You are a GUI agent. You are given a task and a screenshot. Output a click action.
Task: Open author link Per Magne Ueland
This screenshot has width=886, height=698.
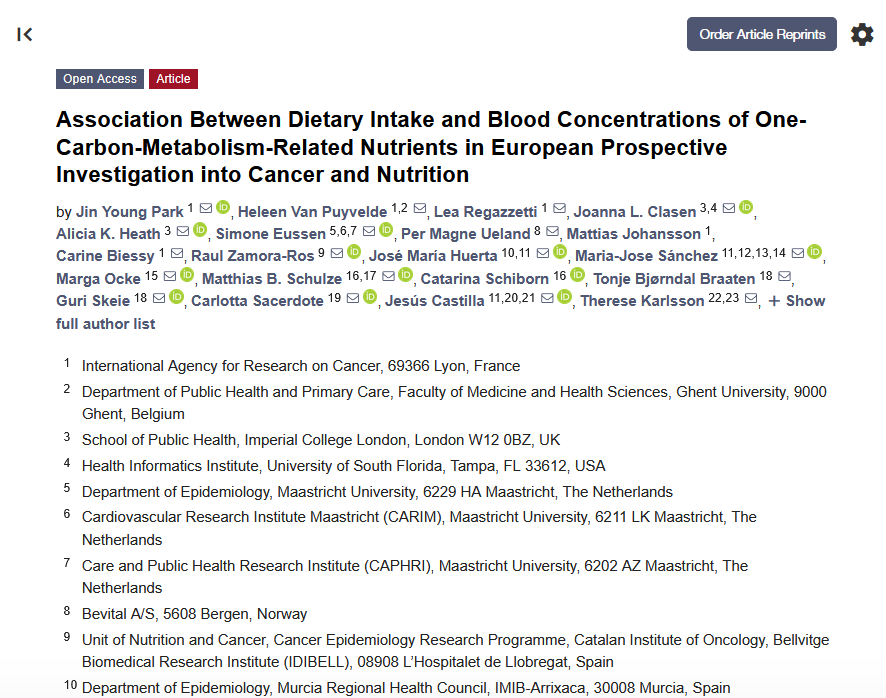pyautogui.click(x=465, y=233)
